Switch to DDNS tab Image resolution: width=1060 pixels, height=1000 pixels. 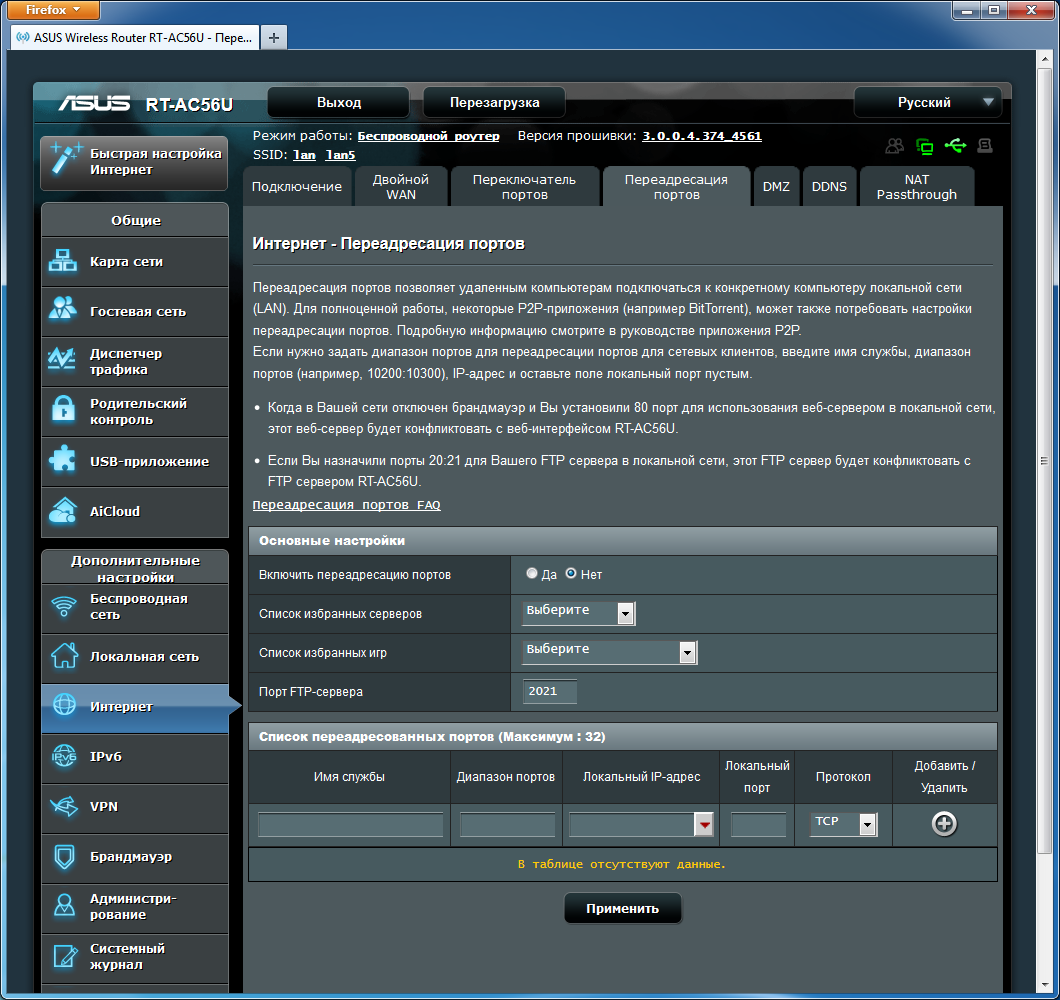829,187
